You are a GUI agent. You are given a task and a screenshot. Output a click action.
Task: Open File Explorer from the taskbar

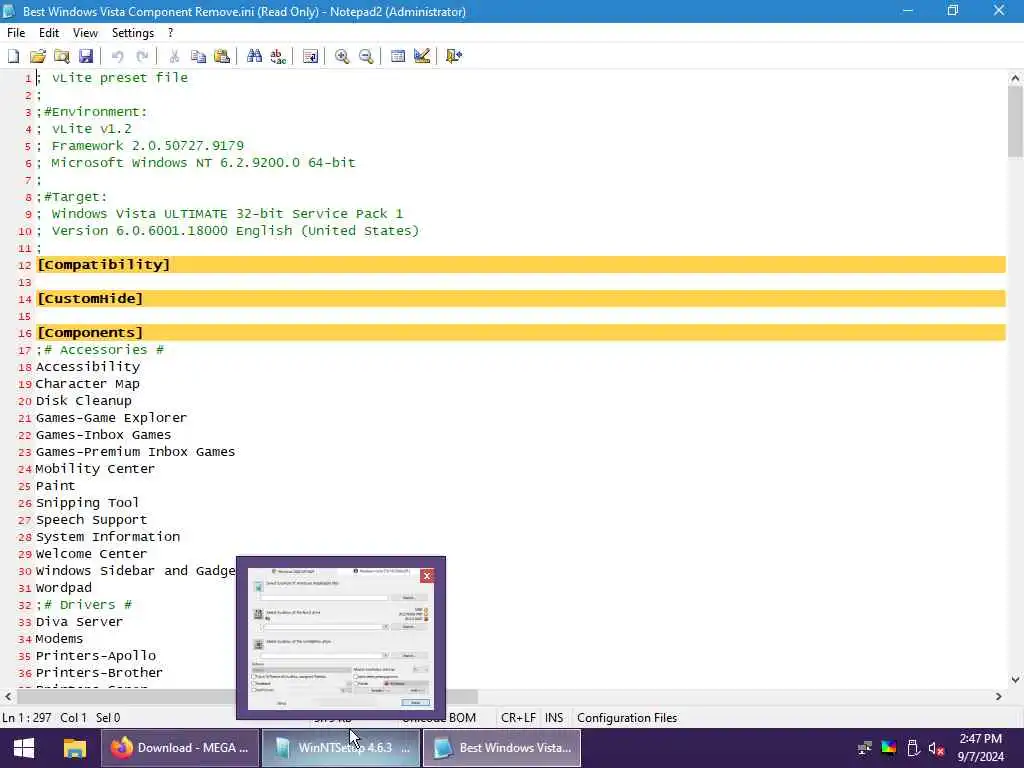[74, 748]
